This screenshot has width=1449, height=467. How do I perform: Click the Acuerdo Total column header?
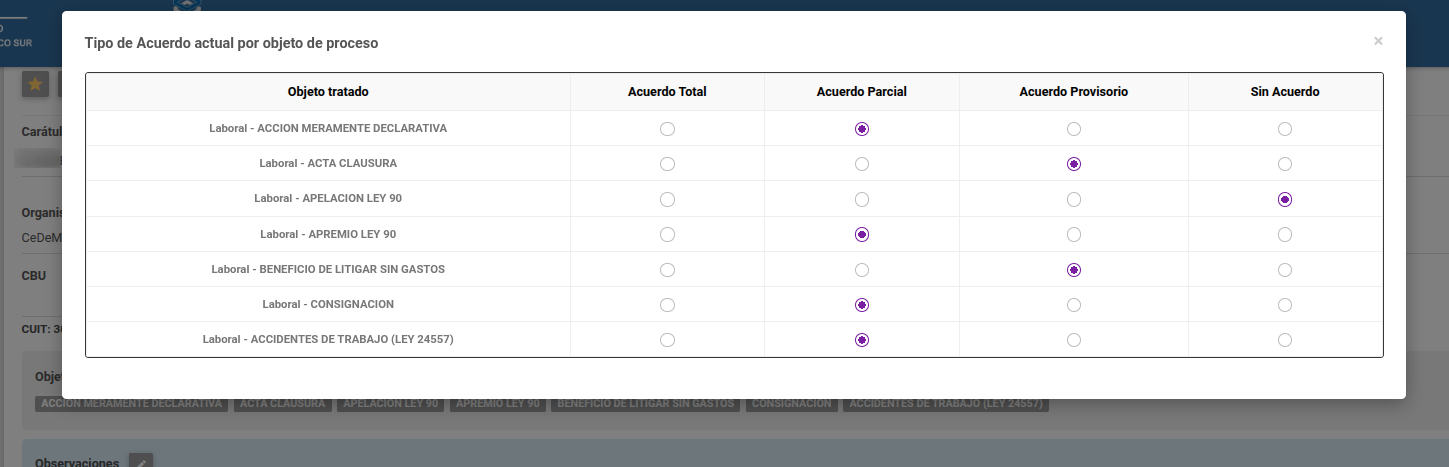[x=667, y=92]
